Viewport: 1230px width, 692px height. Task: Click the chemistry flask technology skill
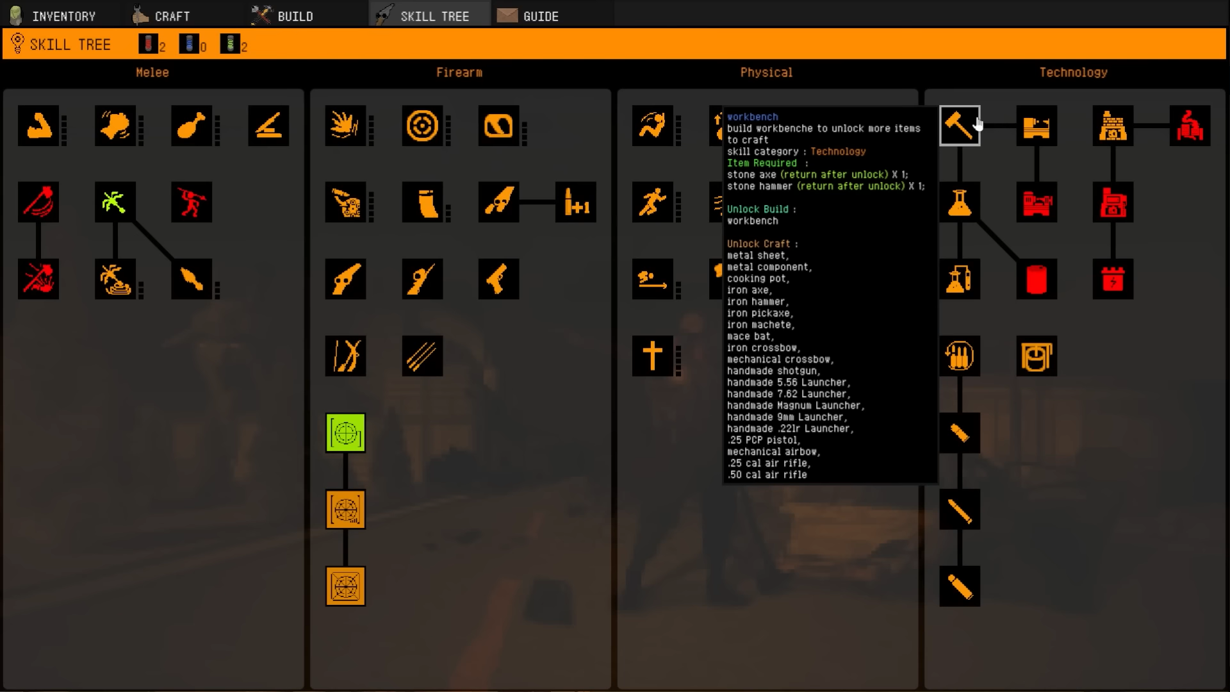click(959, 202)
